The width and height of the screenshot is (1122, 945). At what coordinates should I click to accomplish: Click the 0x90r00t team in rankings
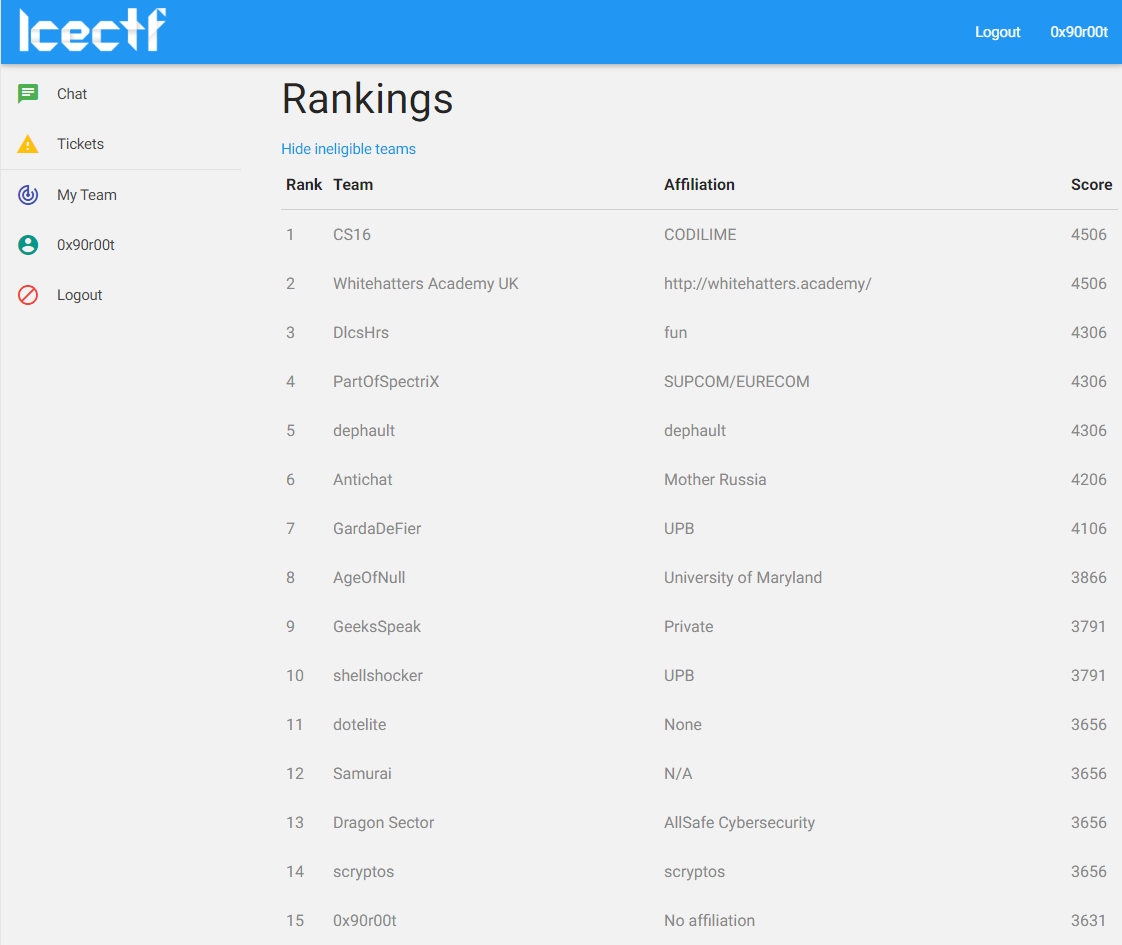point(365,921)
